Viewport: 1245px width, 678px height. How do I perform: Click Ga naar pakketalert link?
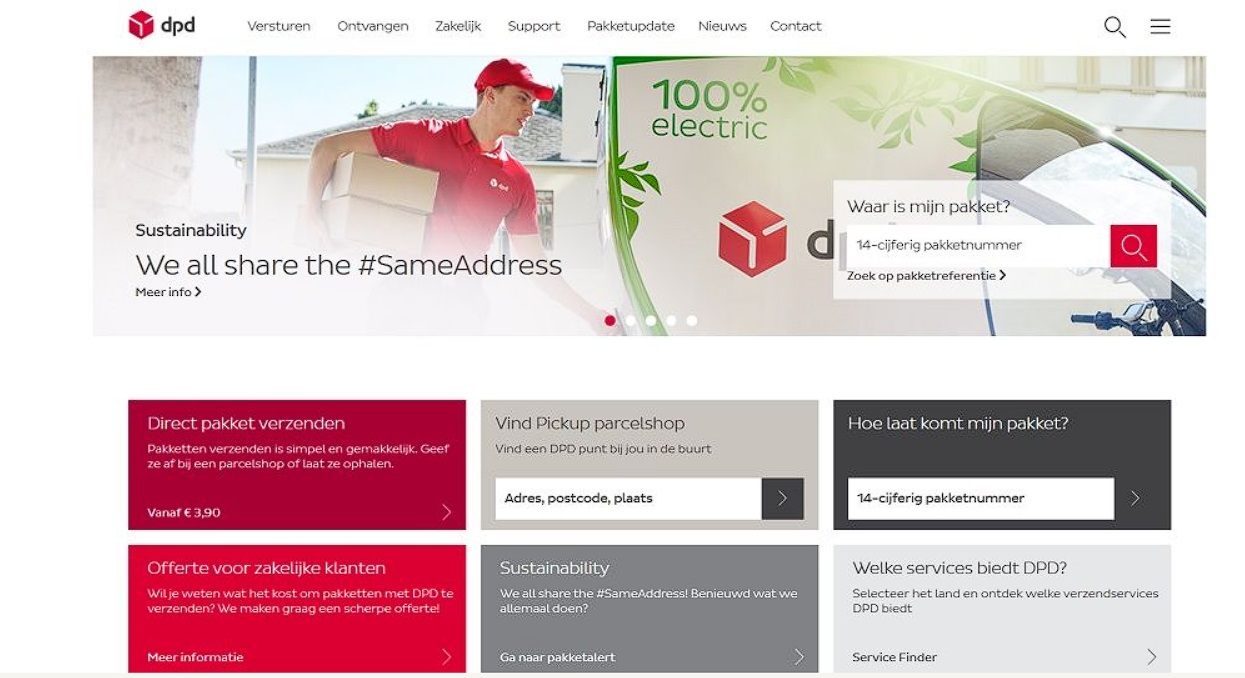[x=557, y=657]
